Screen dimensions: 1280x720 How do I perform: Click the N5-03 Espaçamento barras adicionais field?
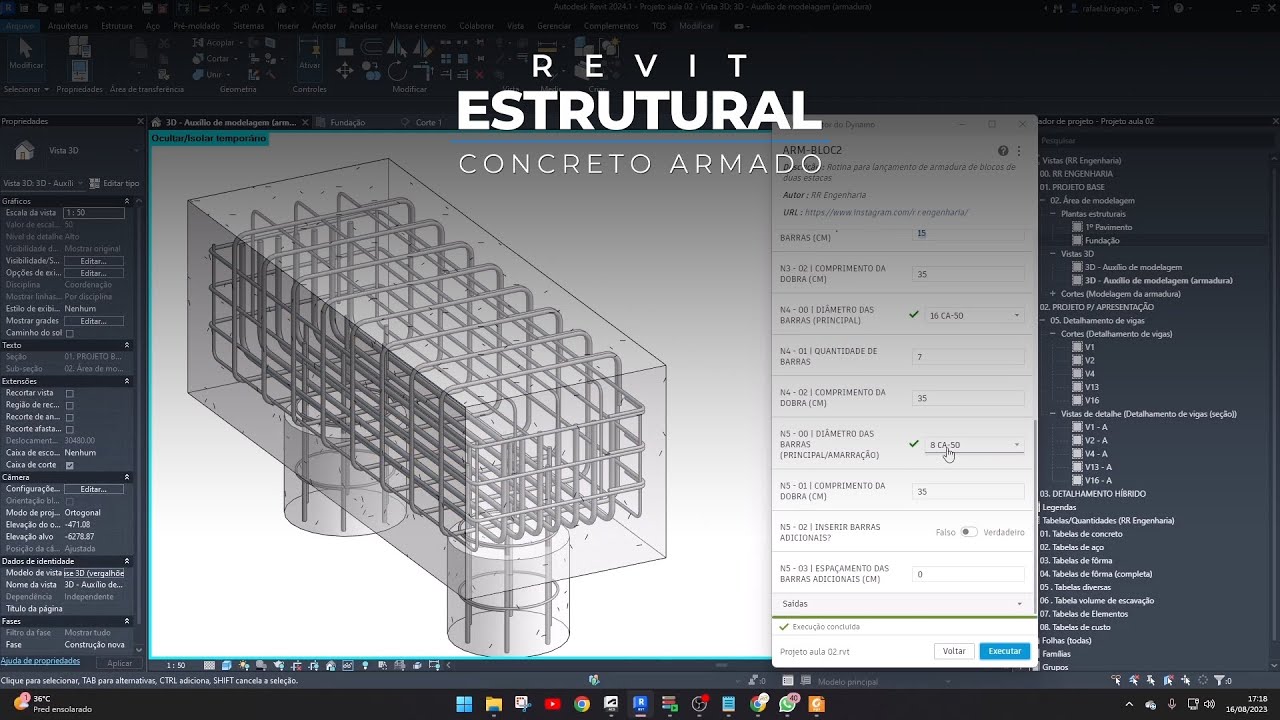click(x=968, y=575)
